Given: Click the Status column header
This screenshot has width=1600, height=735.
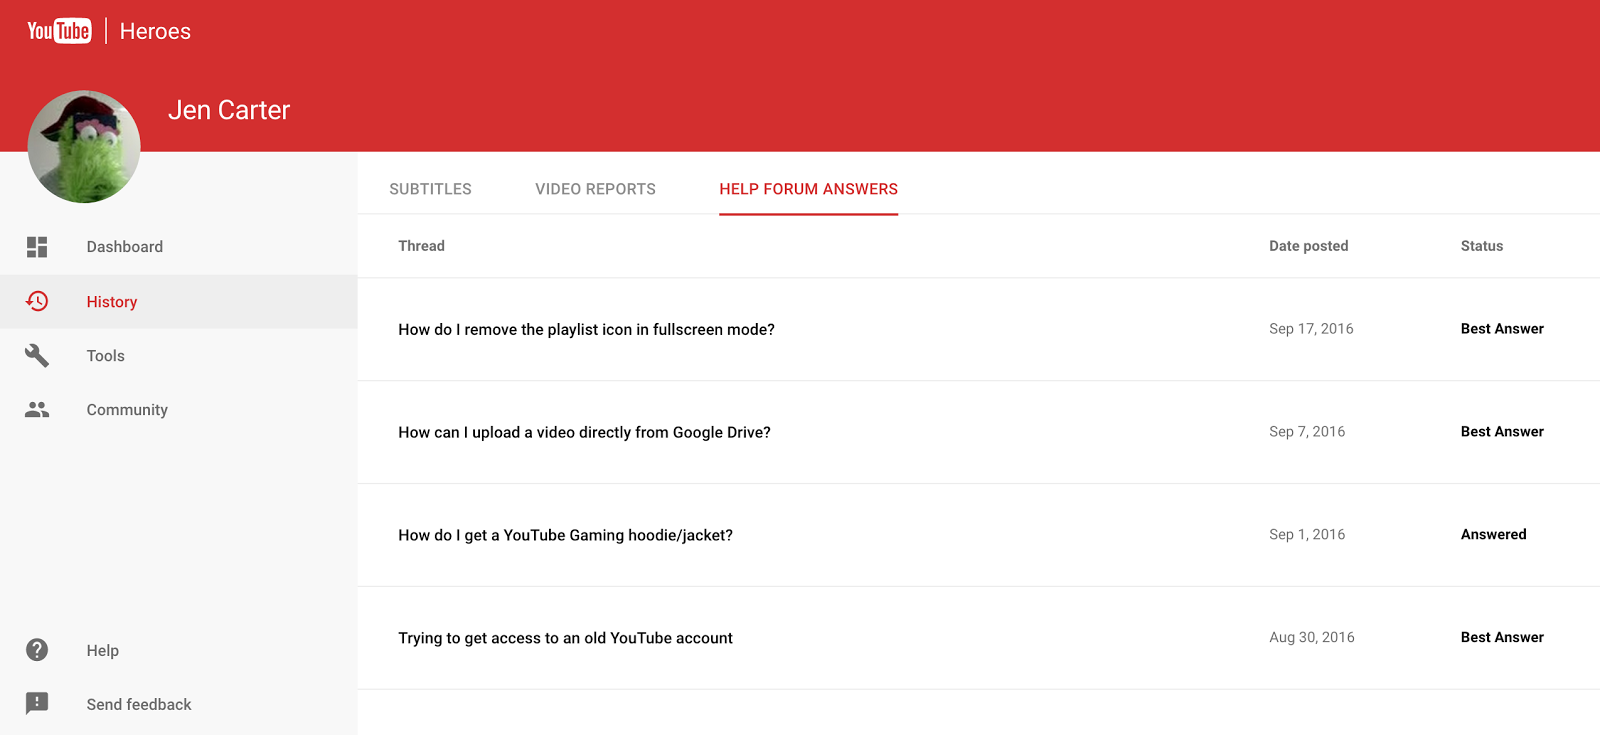Looking at the screenshot, I should pyautogui.click(x=1481, y=246).
